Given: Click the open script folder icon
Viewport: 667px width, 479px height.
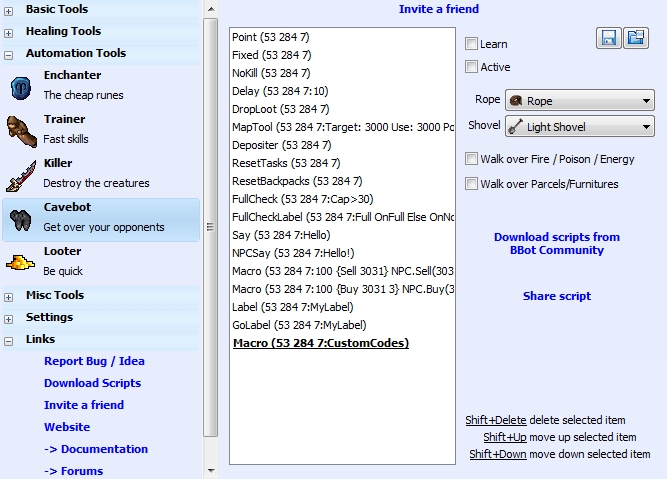Looking at the screenshot, I should tap(635, 38).
